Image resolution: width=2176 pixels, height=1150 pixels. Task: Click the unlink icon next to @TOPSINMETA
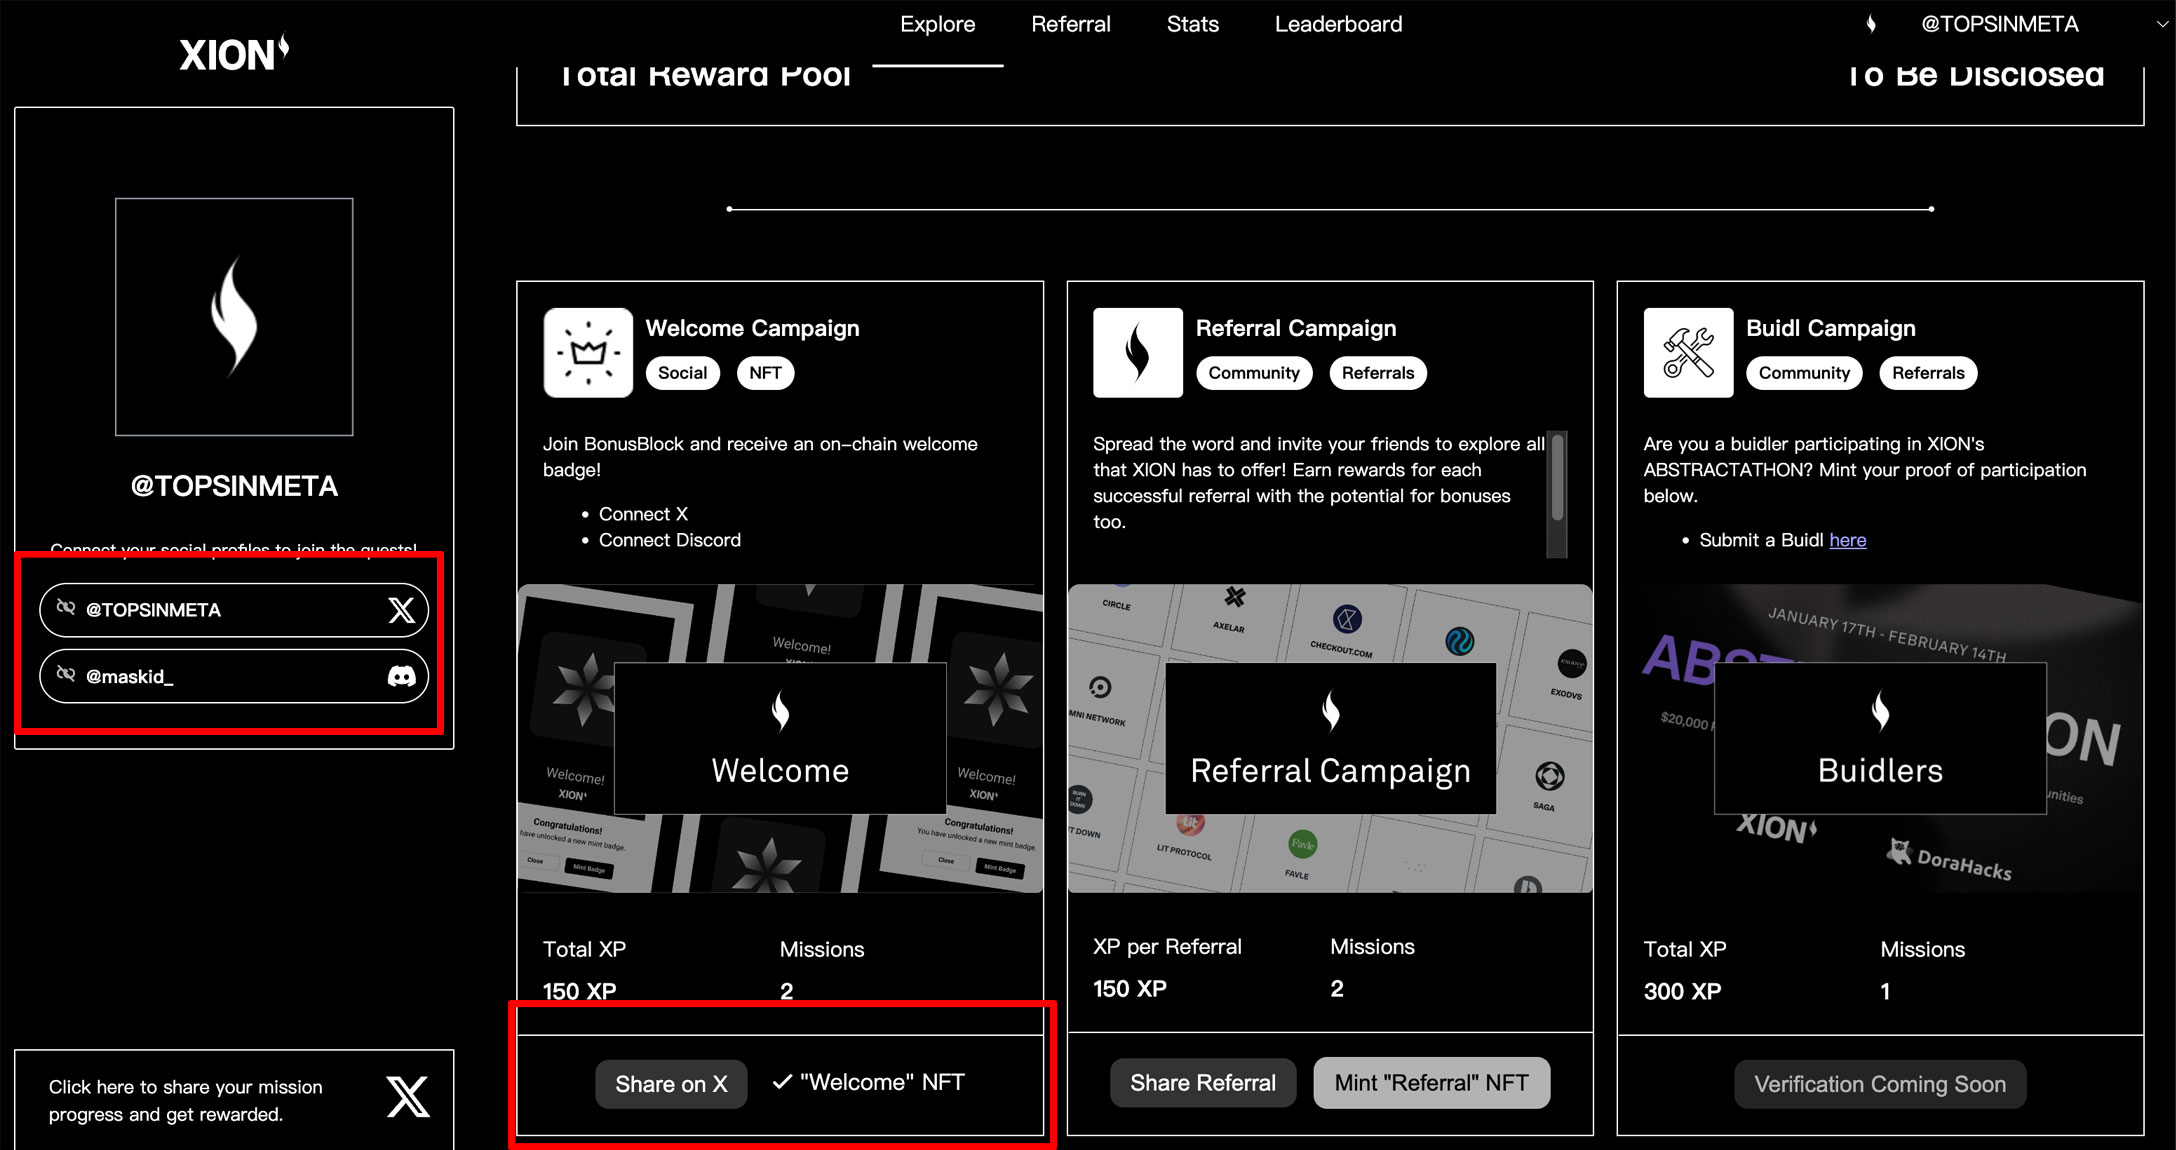[x=66, y=608]
